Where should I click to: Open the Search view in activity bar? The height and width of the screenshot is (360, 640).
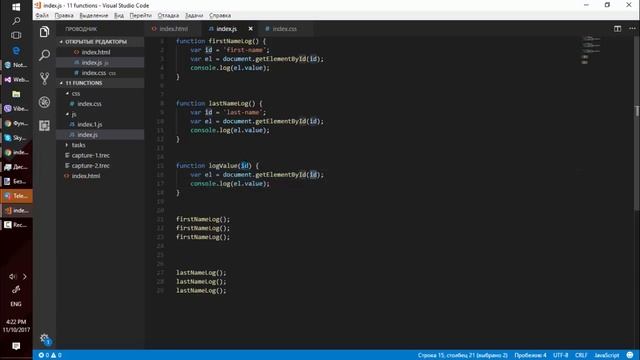tap(44, 55)
